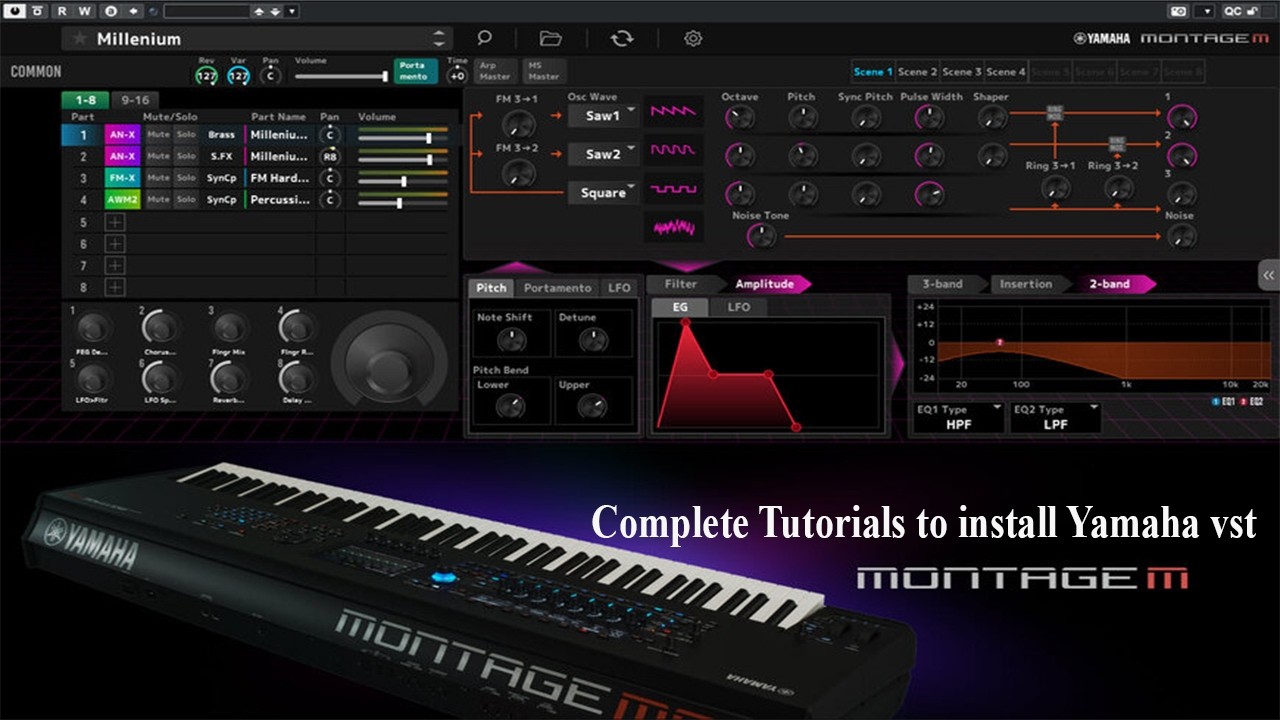Click the Noise level knob at right
Screen dimensions: 1280x720
tap(1181, 236)
